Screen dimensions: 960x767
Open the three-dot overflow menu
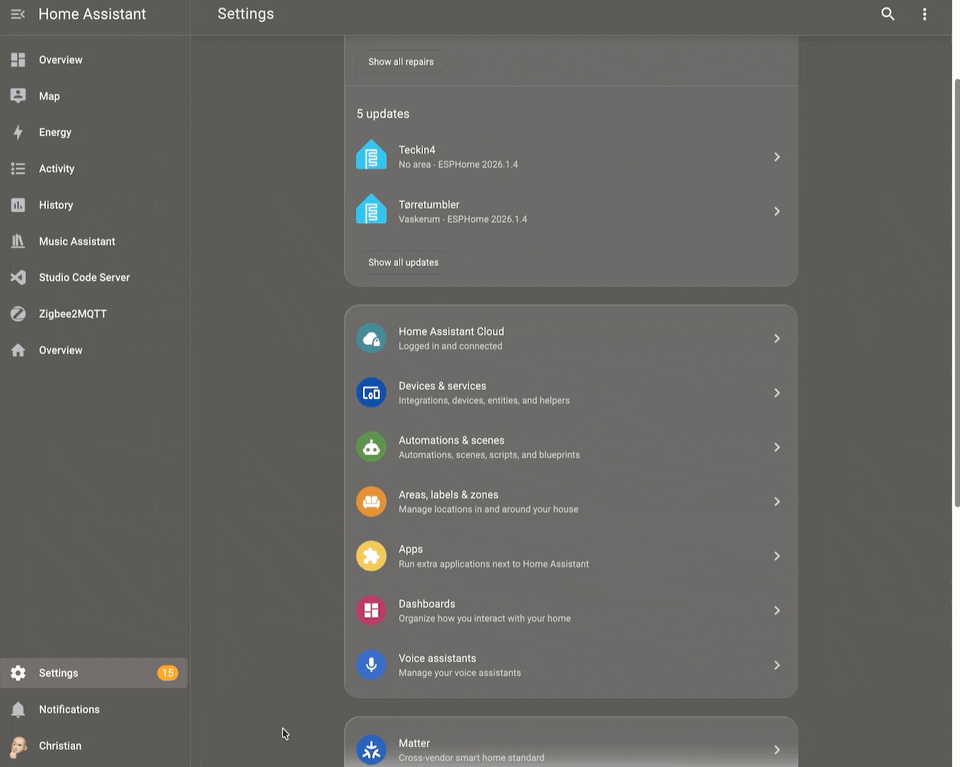[924, 14]
